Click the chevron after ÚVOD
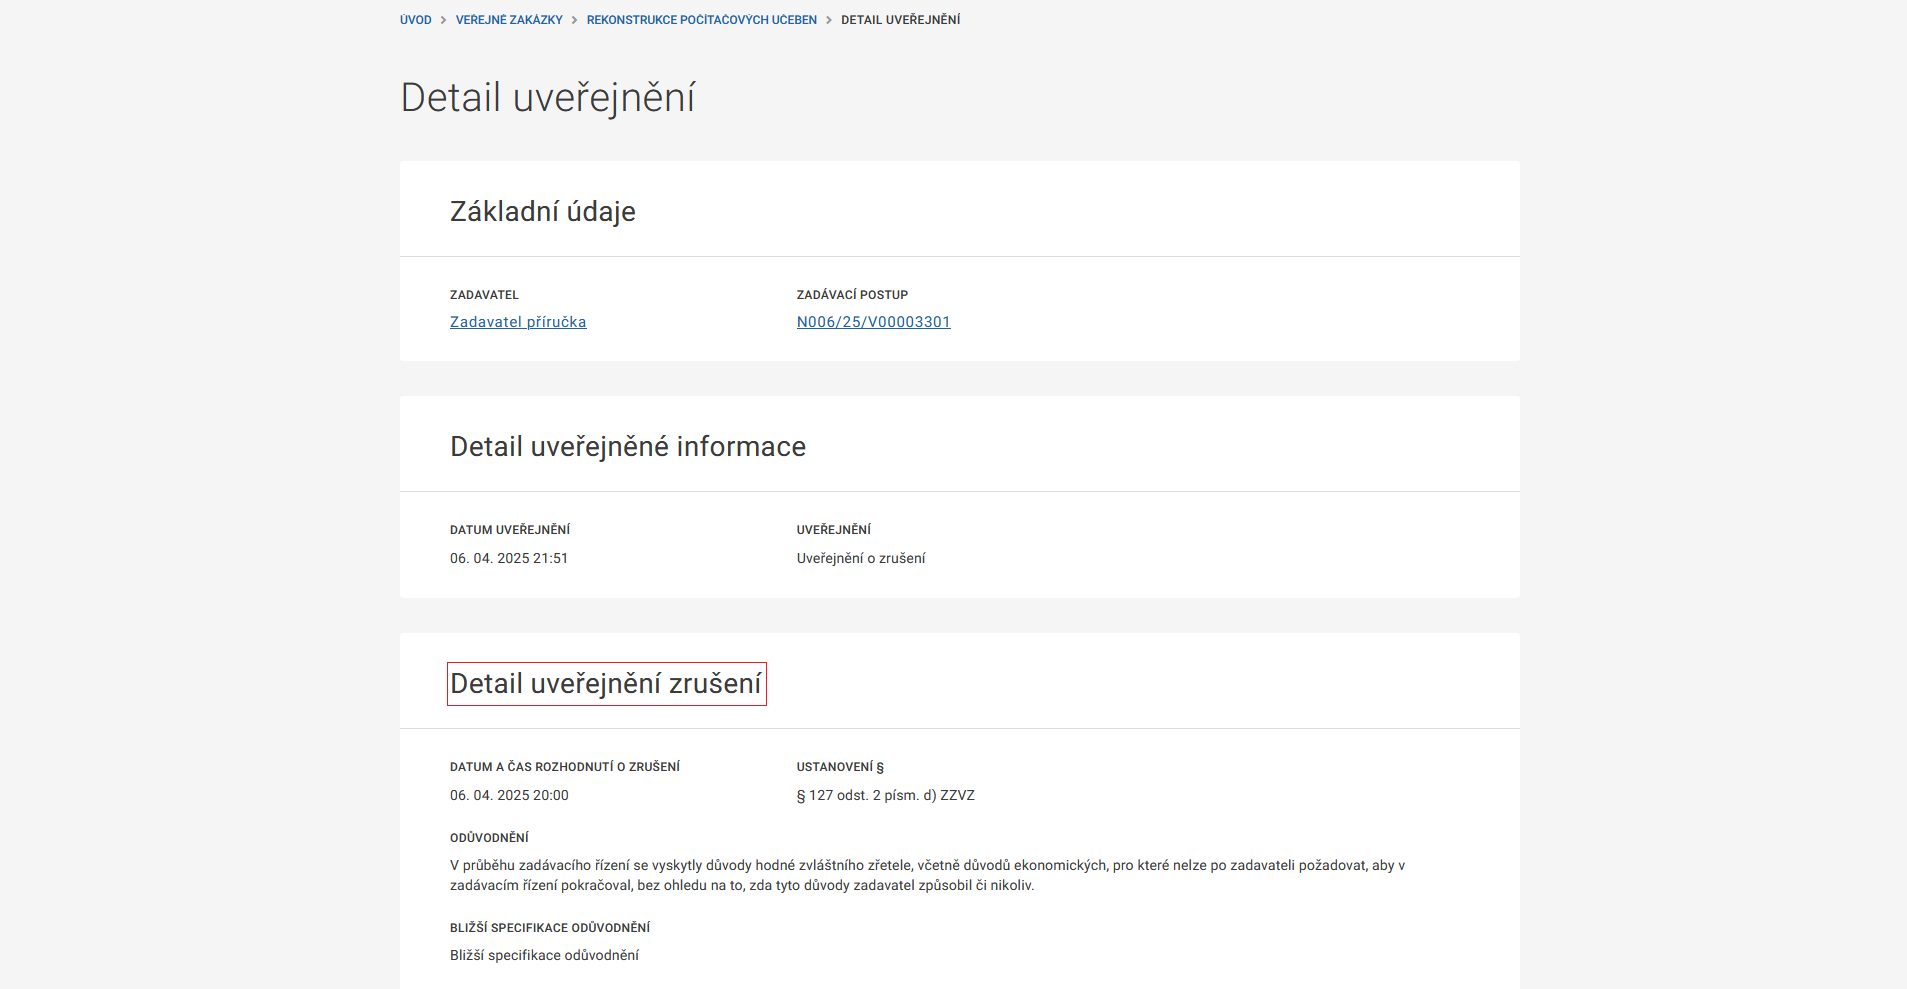 tap(441, 19)
